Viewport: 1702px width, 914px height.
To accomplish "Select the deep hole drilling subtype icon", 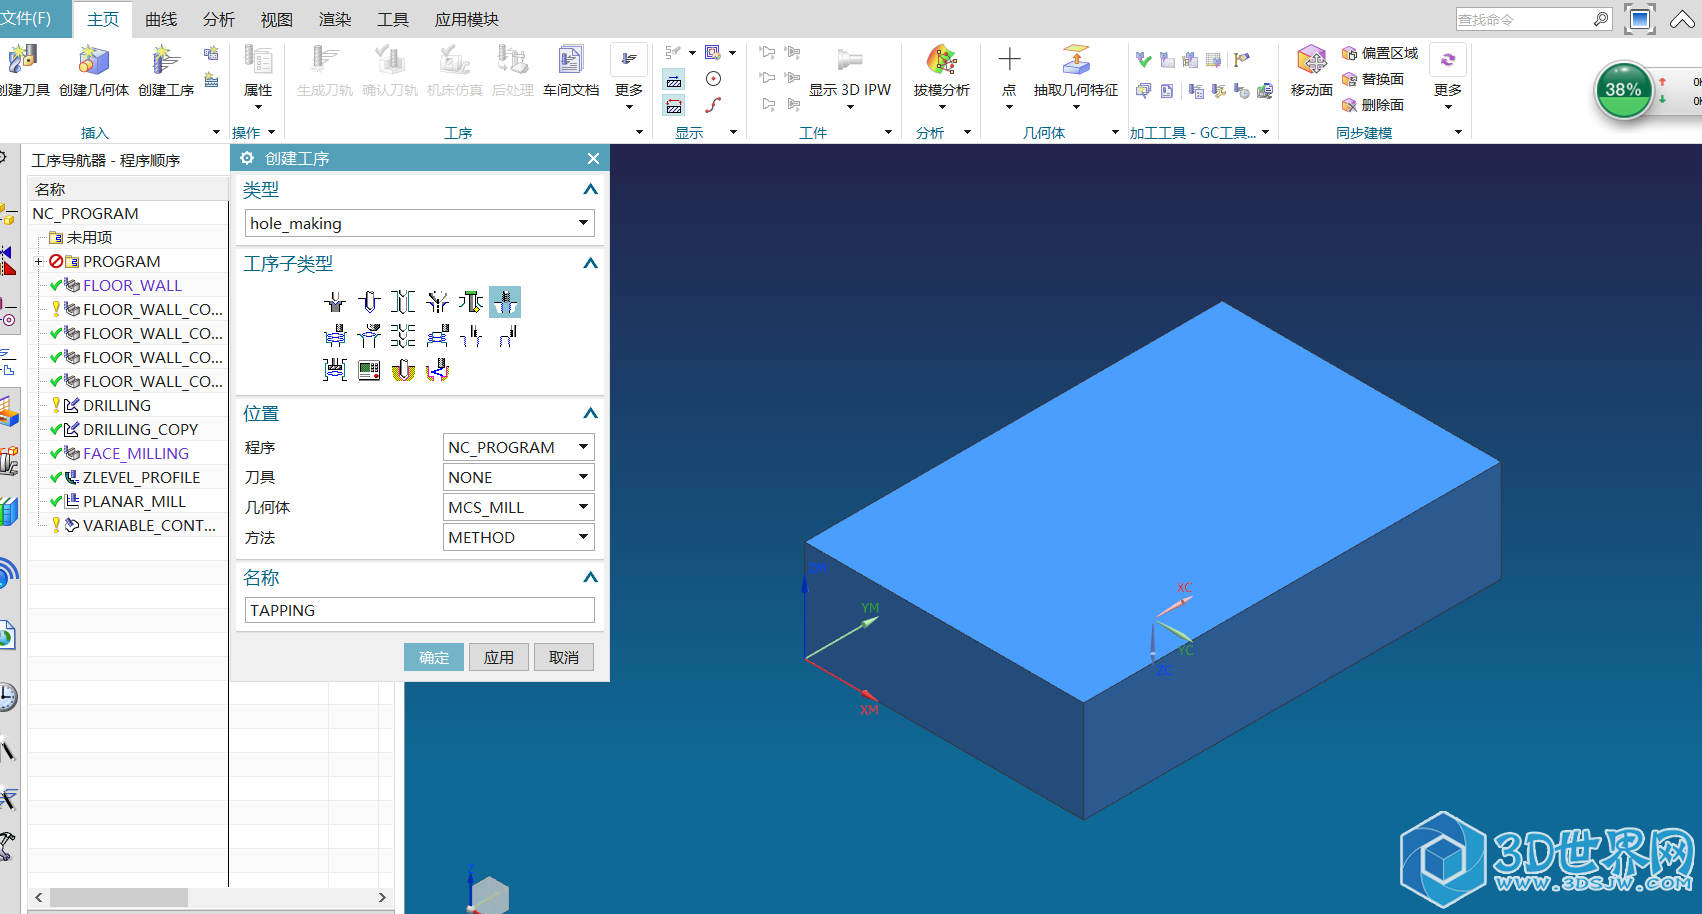I will click(x=403, y=302).
